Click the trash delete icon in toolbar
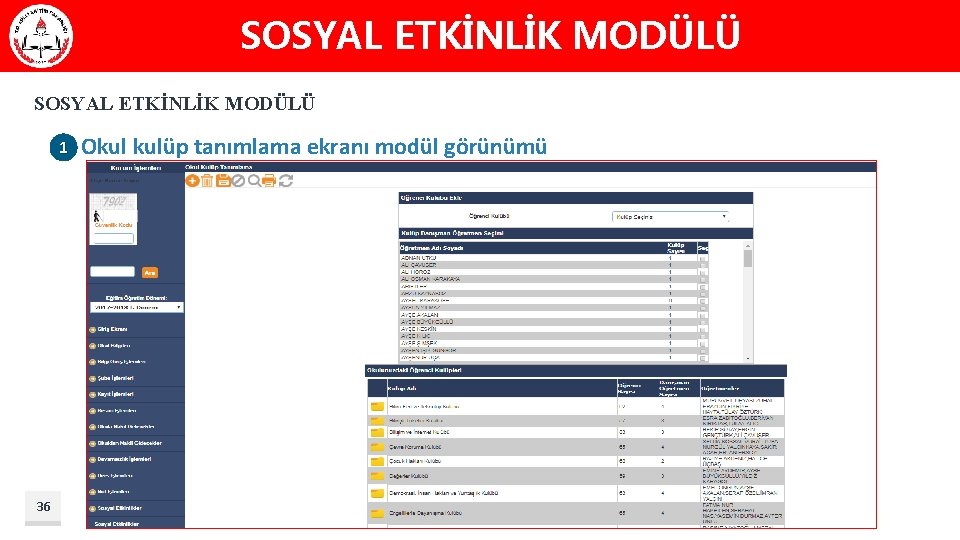960x540 pixels. [x=207, y=181]
